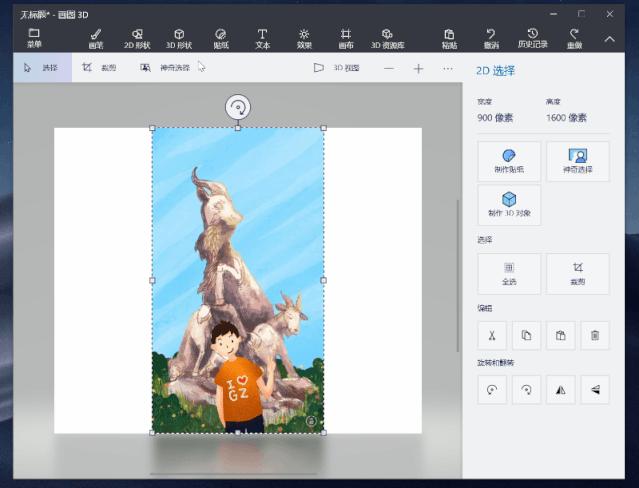Screen dimensions: 639x488
Task: Collapse the top toolbar with the chevron
Action: (x=609, y=39)
